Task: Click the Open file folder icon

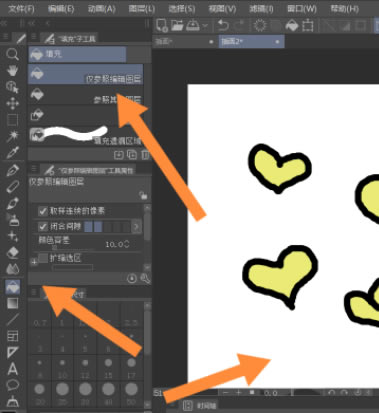Action: 177,25
